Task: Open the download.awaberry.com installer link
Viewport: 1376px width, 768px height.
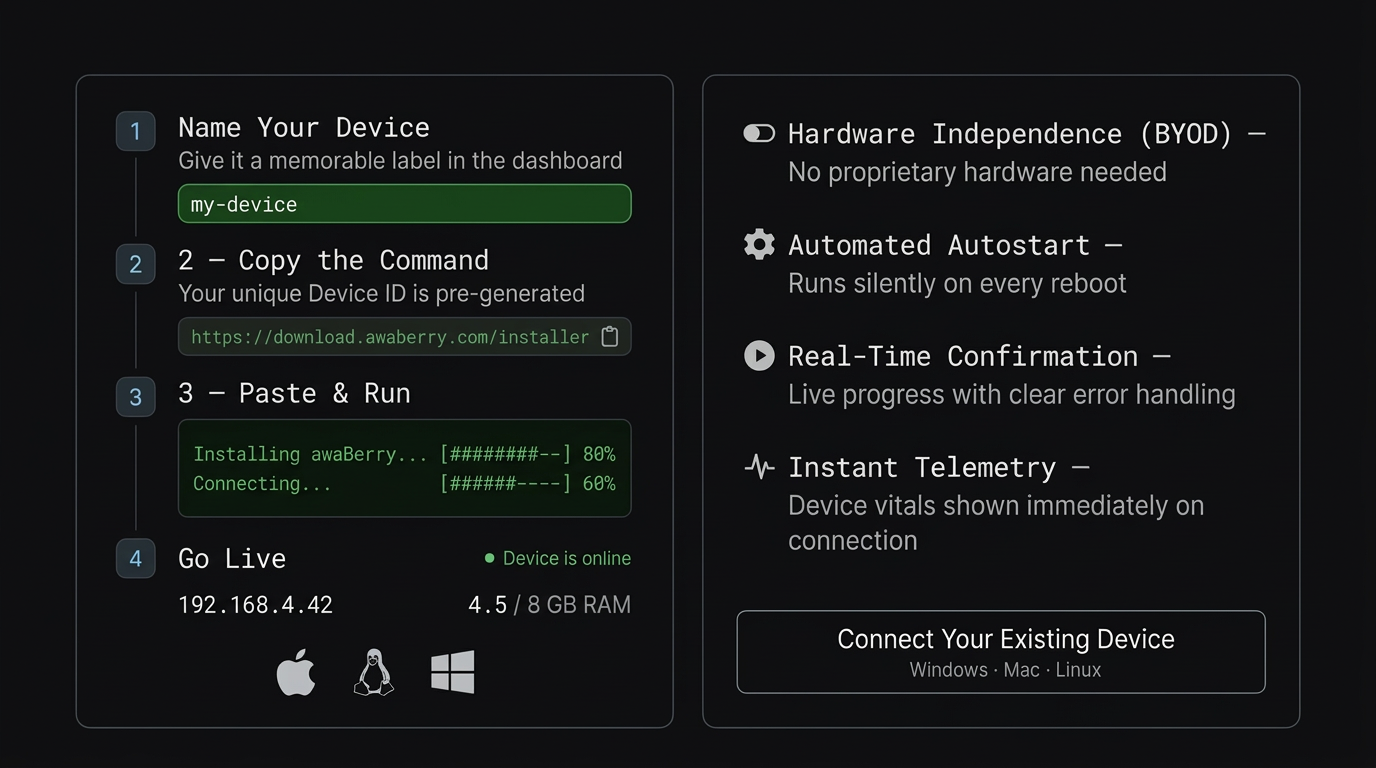Action: pos(390,337)
